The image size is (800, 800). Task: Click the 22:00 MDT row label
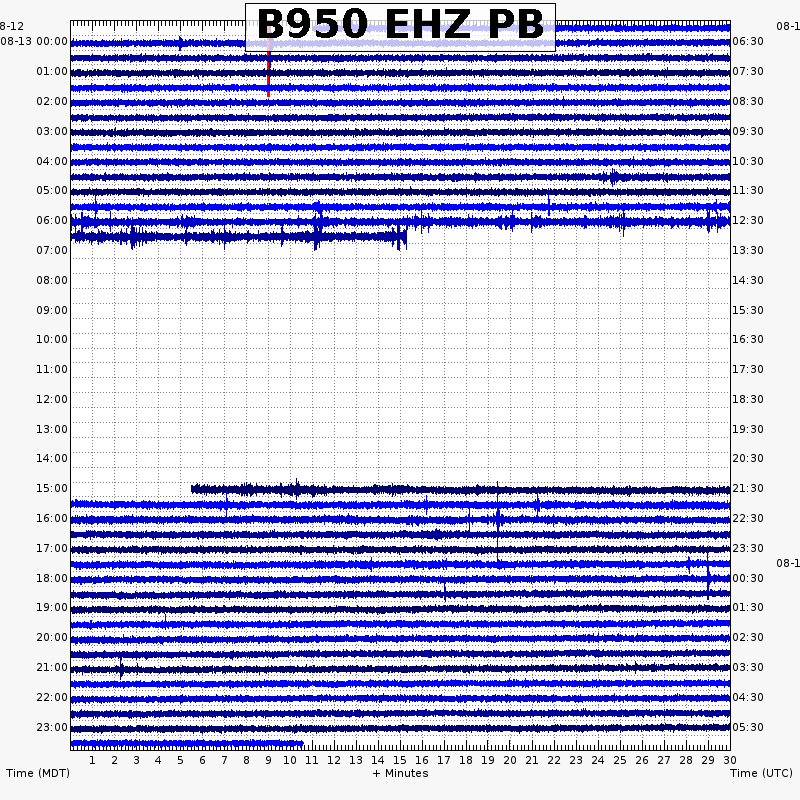pos(52,698)
